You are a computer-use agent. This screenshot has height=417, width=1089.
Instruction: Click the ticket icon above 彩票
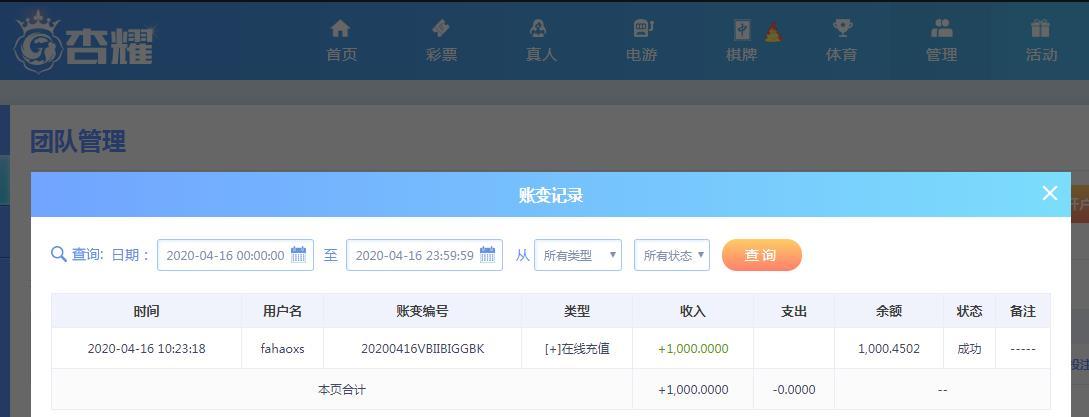coord(441,28)
